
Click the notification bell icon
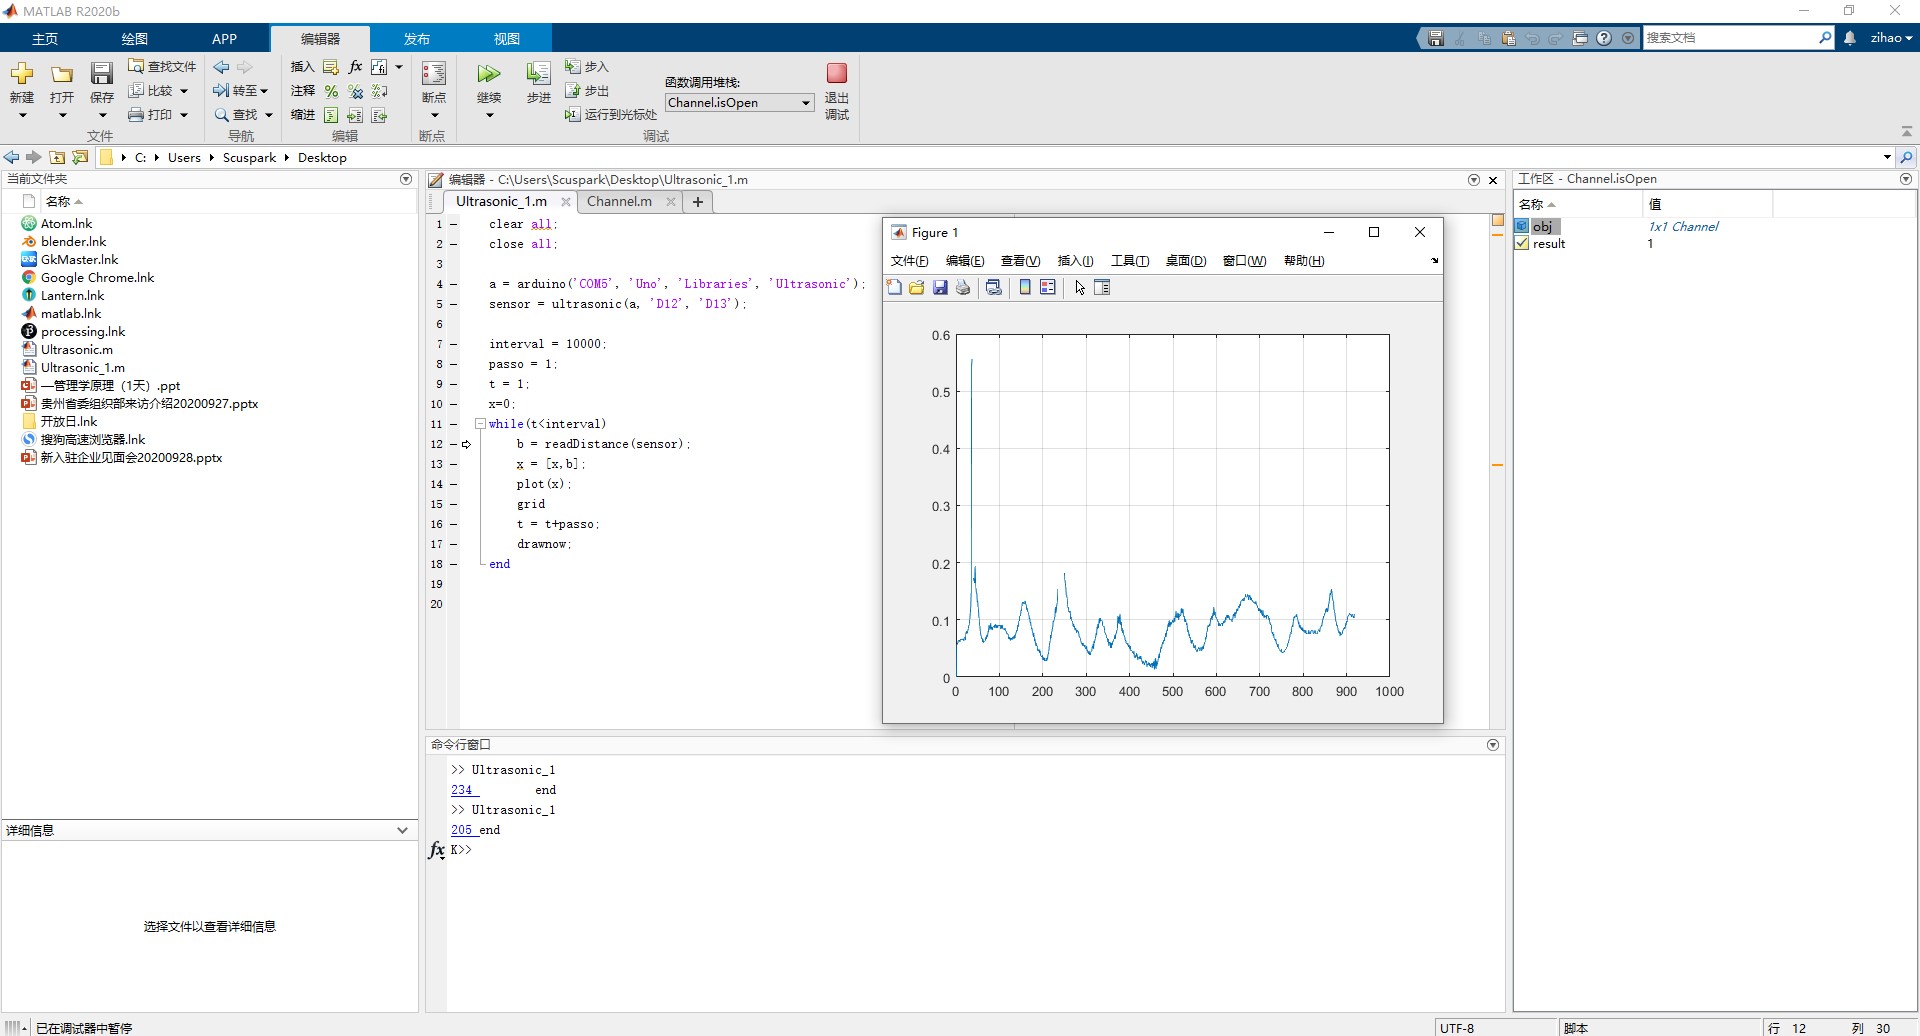1850,38
